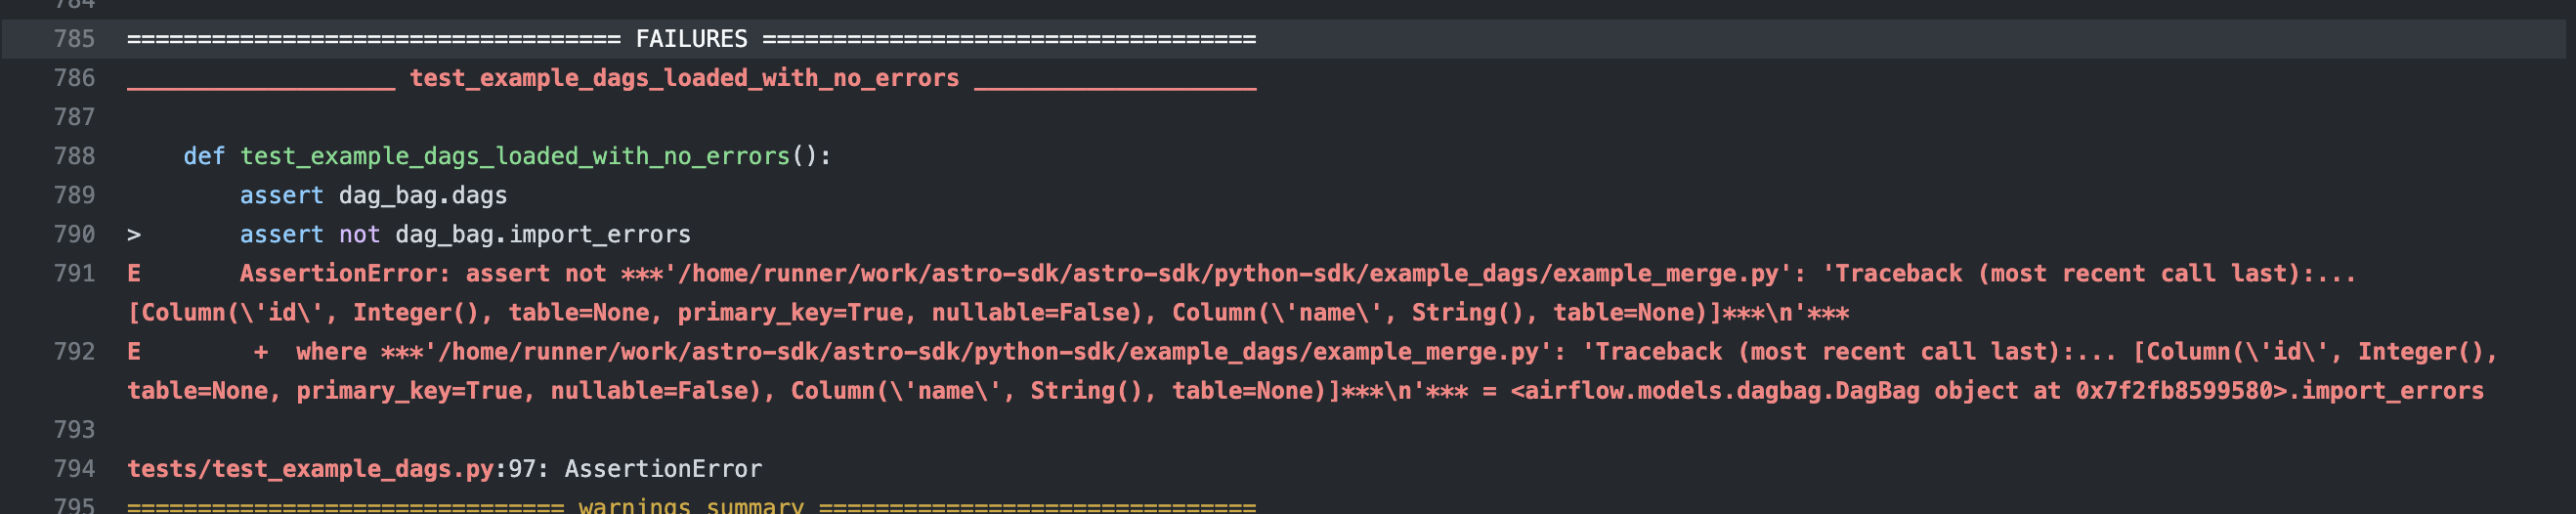2576x514 pixels.
Task: Select log line number 791
Action: [74, 273]
